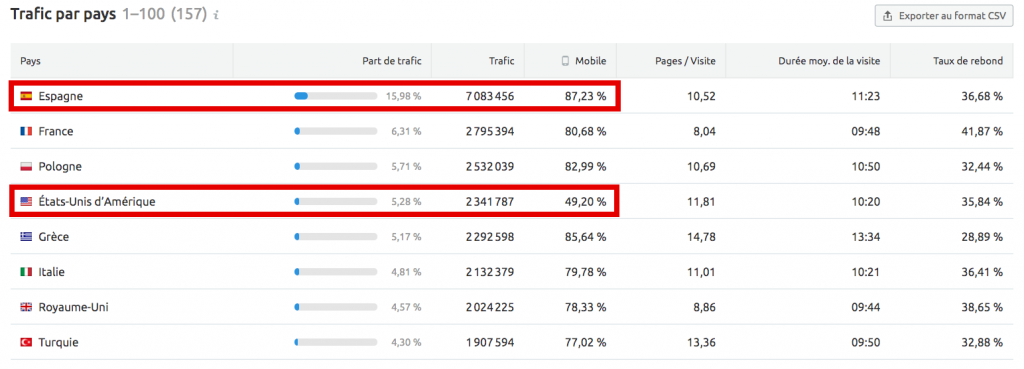Image resolution: width=1024 pixels, height=369 pixels.
Task: Sort by Taux de rebond column header
Action: pyautogui.click(x=968, y=61)
